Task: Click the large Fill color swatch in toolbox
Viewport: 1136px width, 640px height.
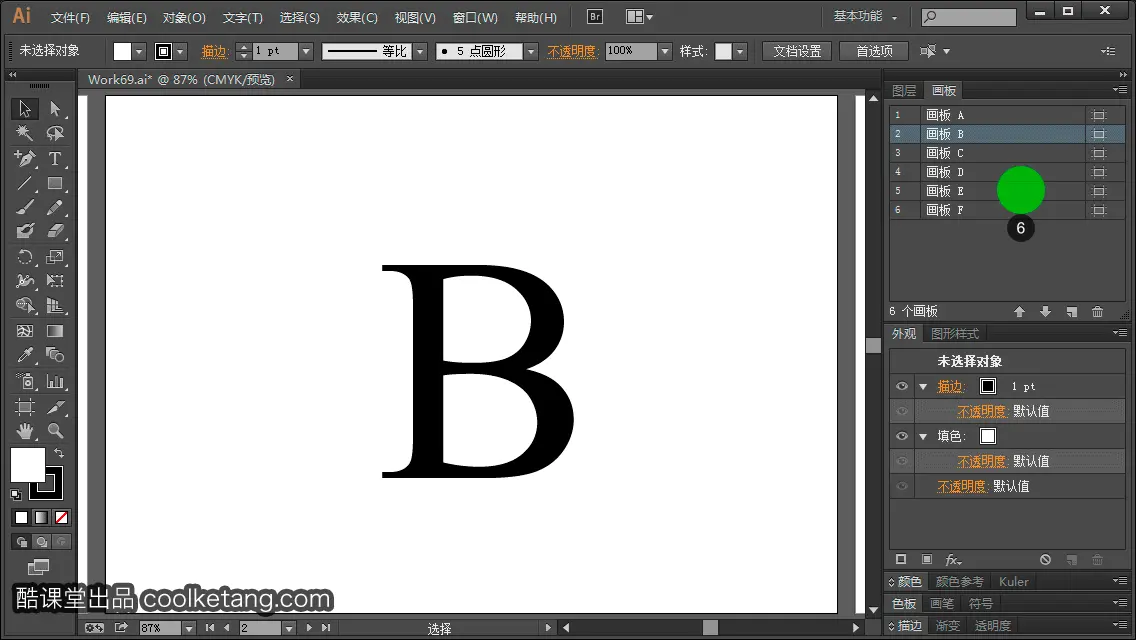Action: click(28, 465)
